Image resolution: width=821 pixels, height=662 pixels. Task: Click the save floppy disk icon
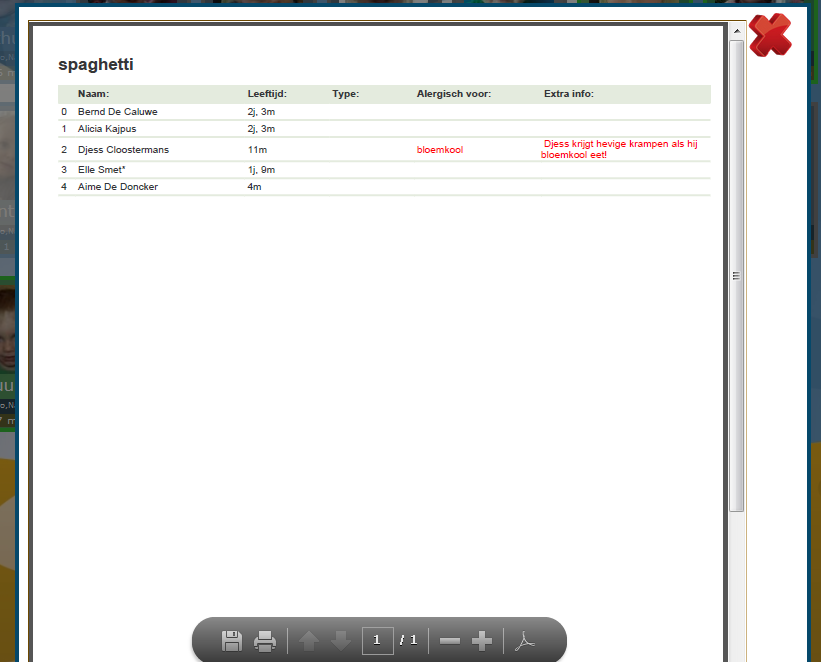(x=232, y=641)
